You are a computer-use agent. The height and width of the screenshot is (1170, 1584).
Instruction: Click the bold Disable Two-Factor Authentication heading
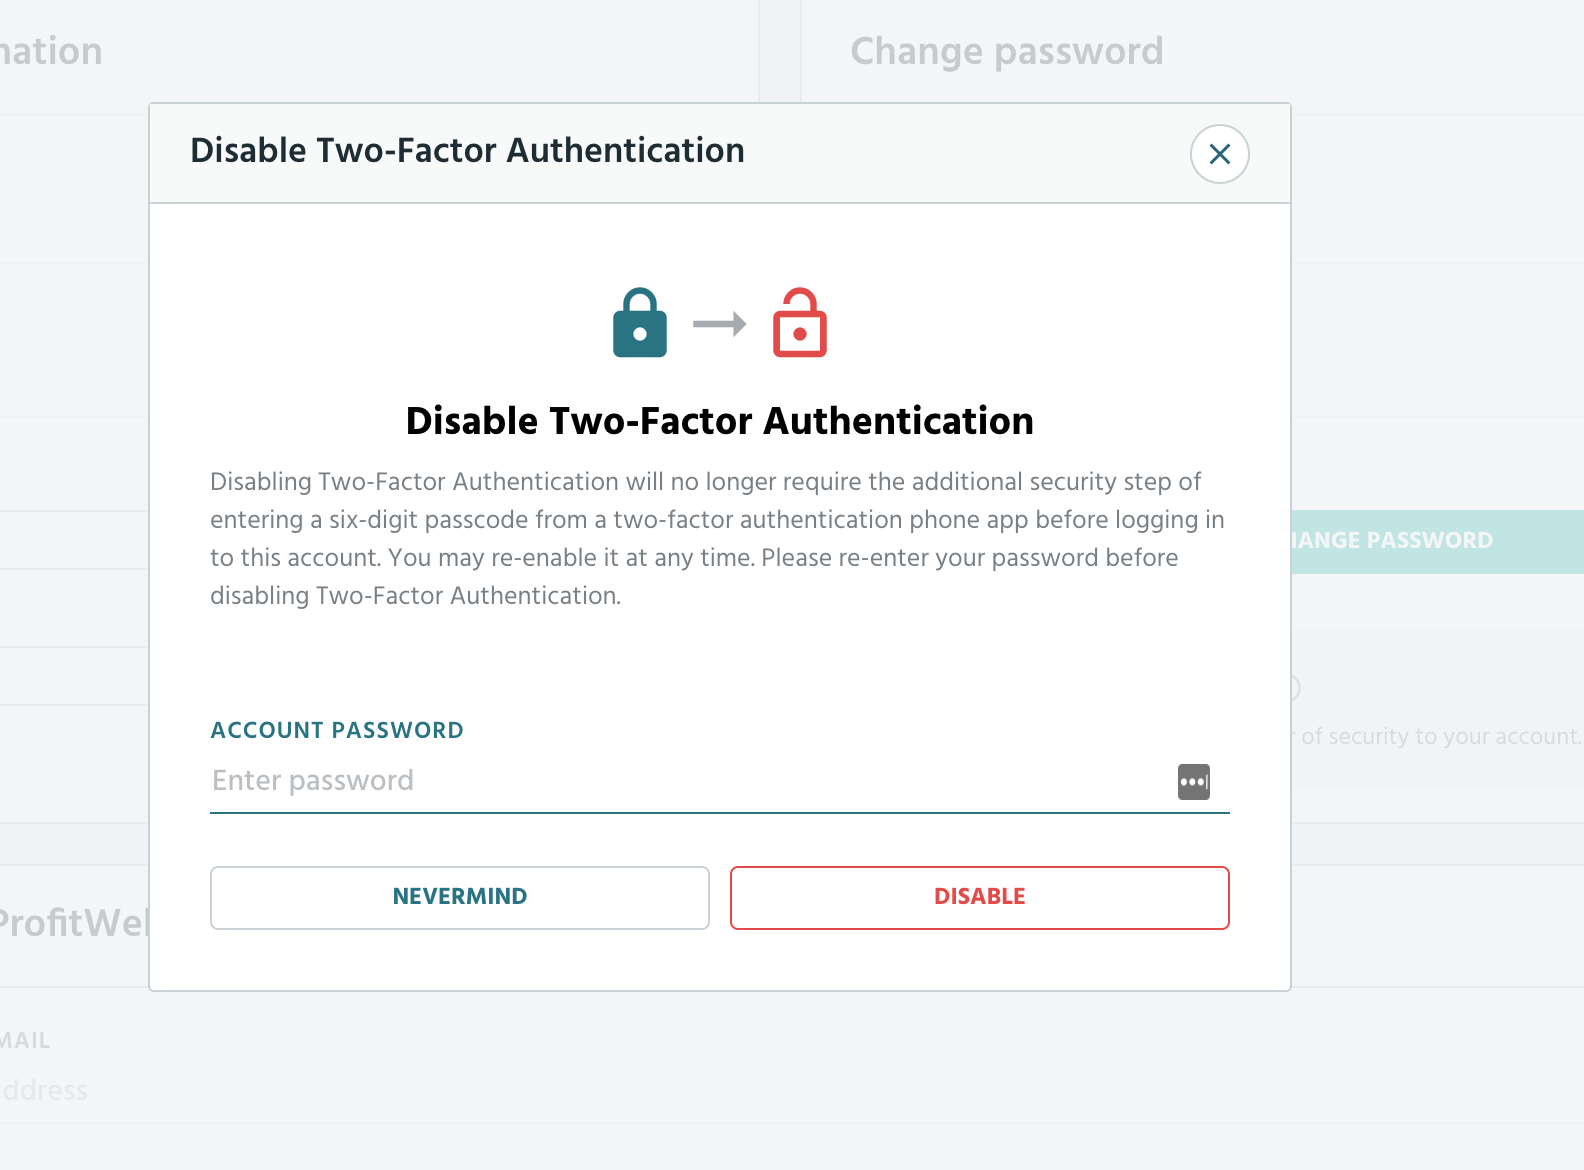(x=720, y=421)
